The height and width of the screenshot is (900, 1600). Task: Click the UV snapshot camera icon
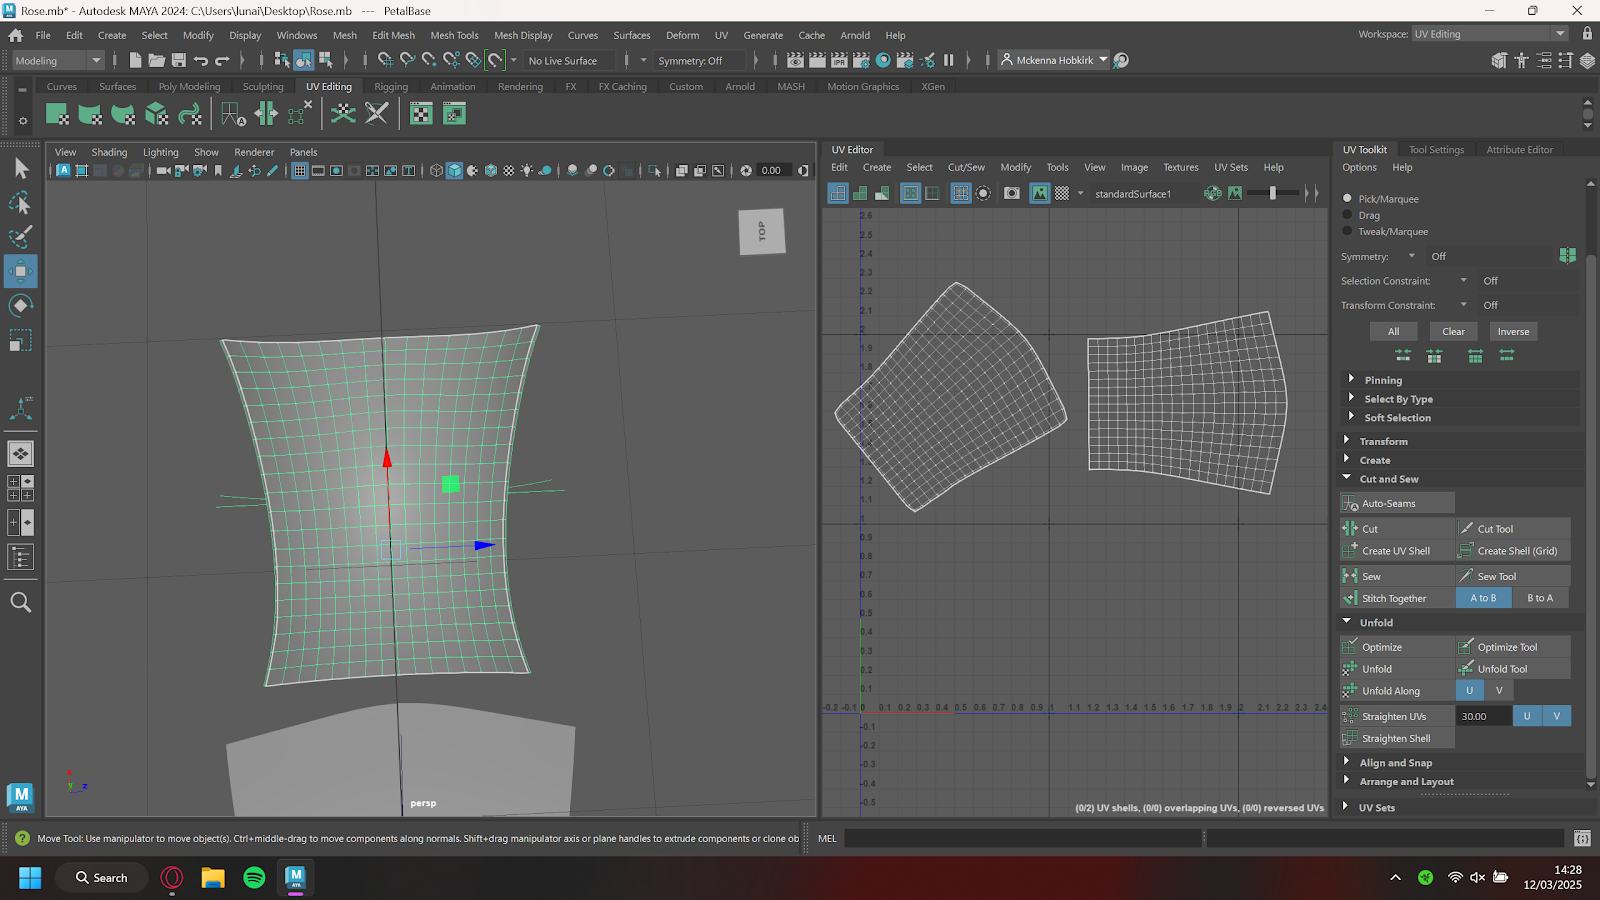(1012, 193)
